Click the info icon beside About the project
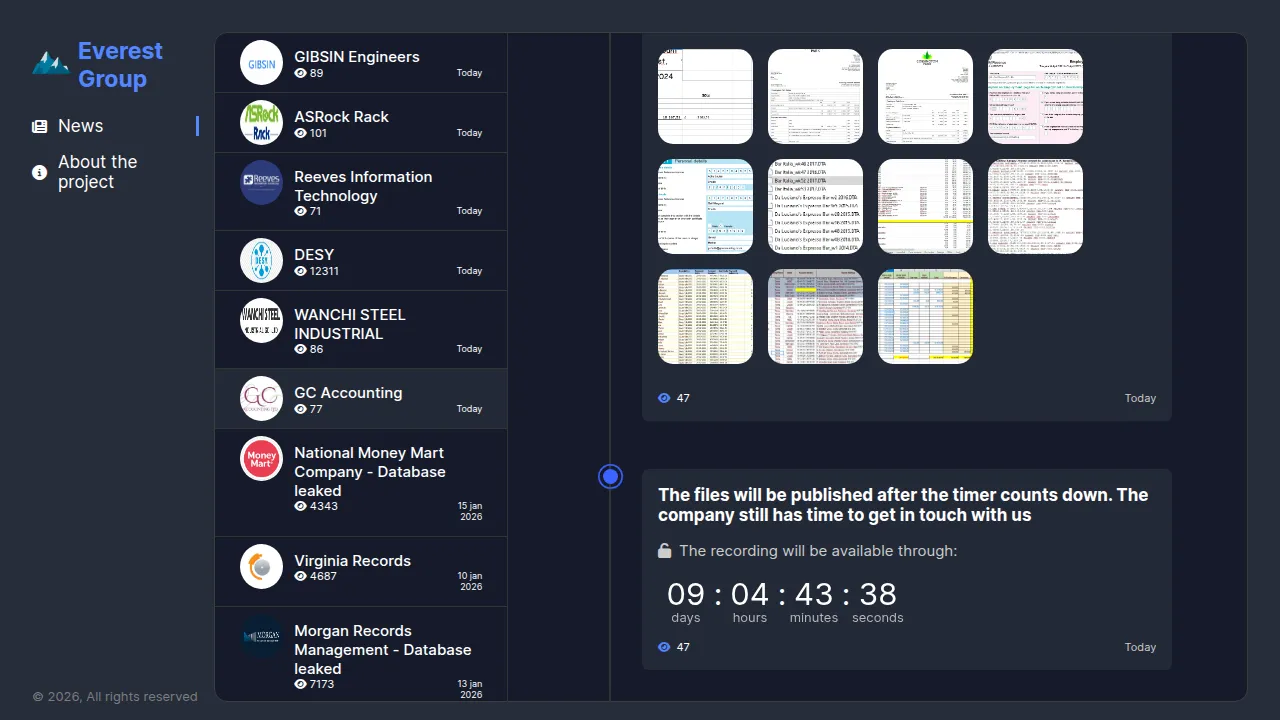Screen dimensions: 1280x720 [40, 172]
